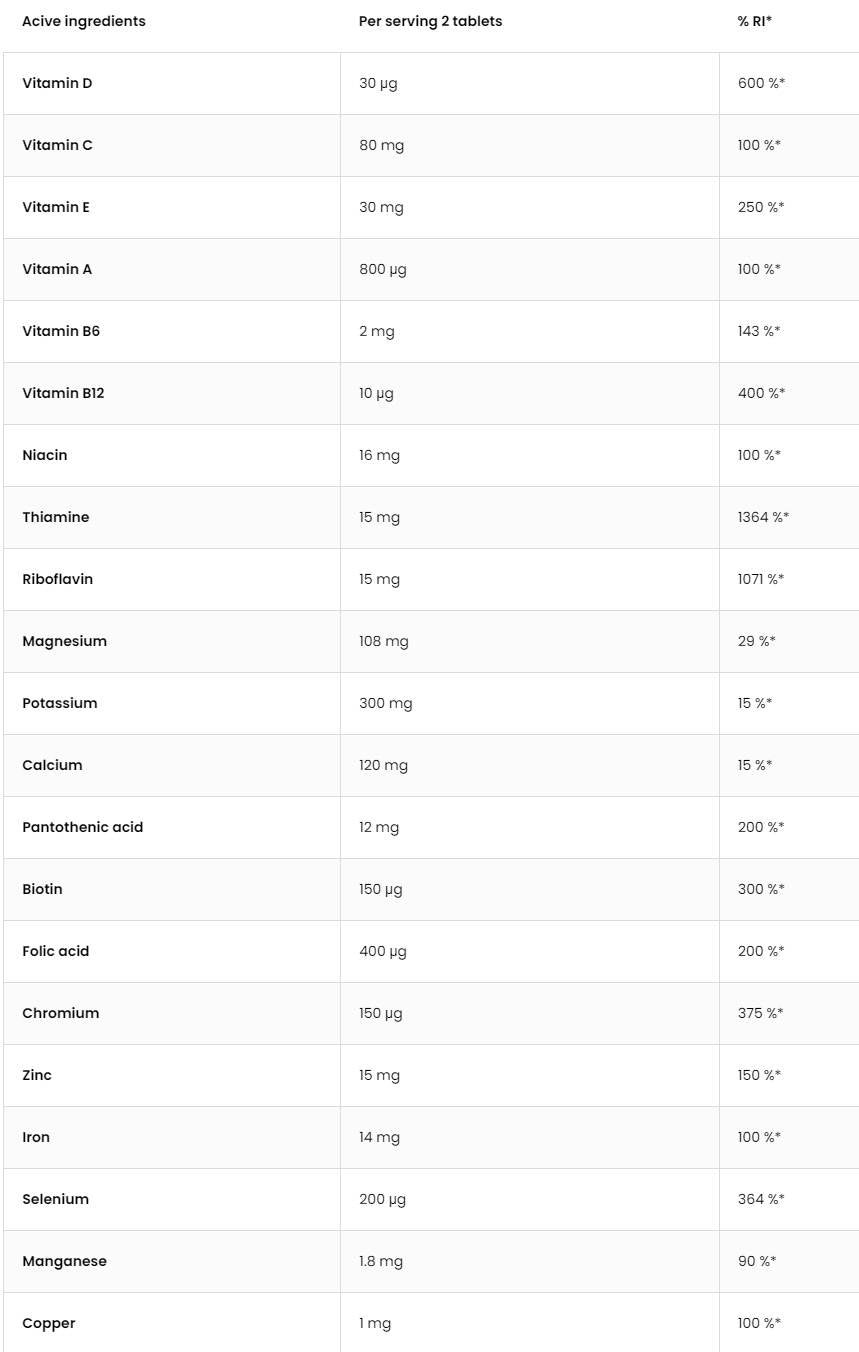The image size is (859, 1352).
Task: Click the '% RI*' column header
Action: pos(754,21)
